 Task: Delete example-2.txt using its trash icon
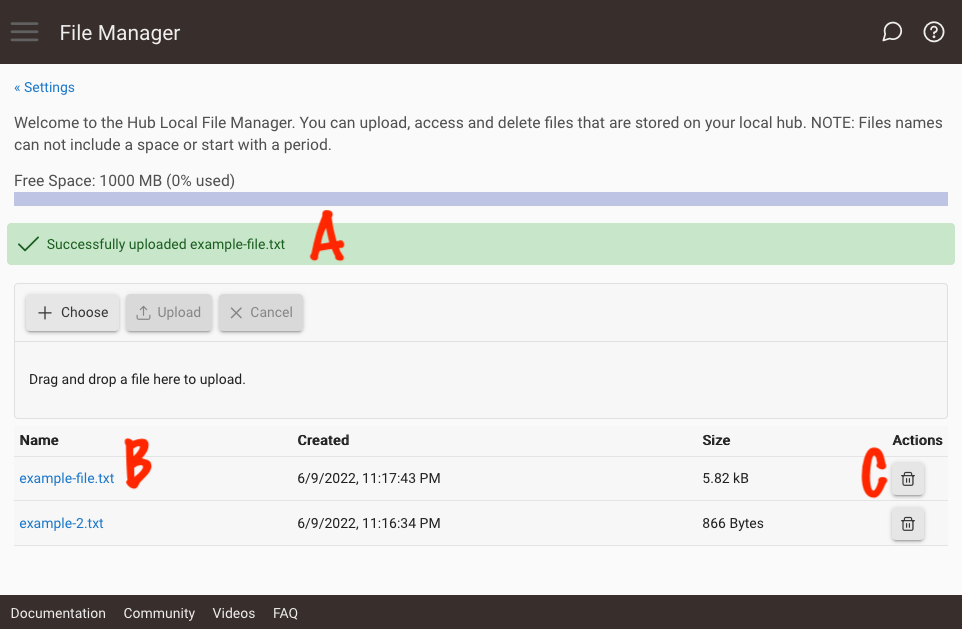tap(907, 523)
